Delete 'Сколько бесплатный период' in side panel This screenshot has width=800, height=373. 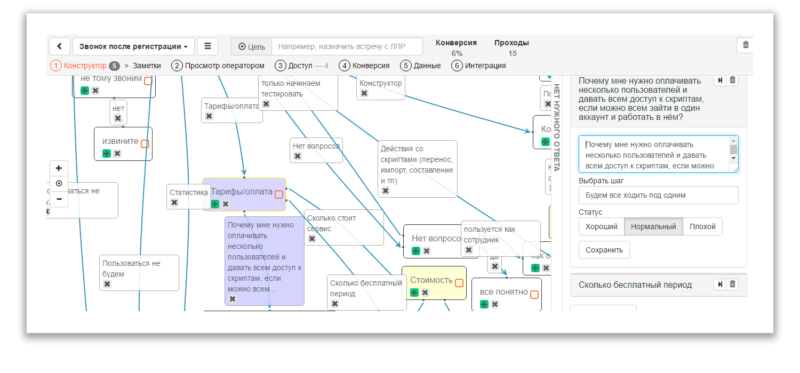pos(733,284)
